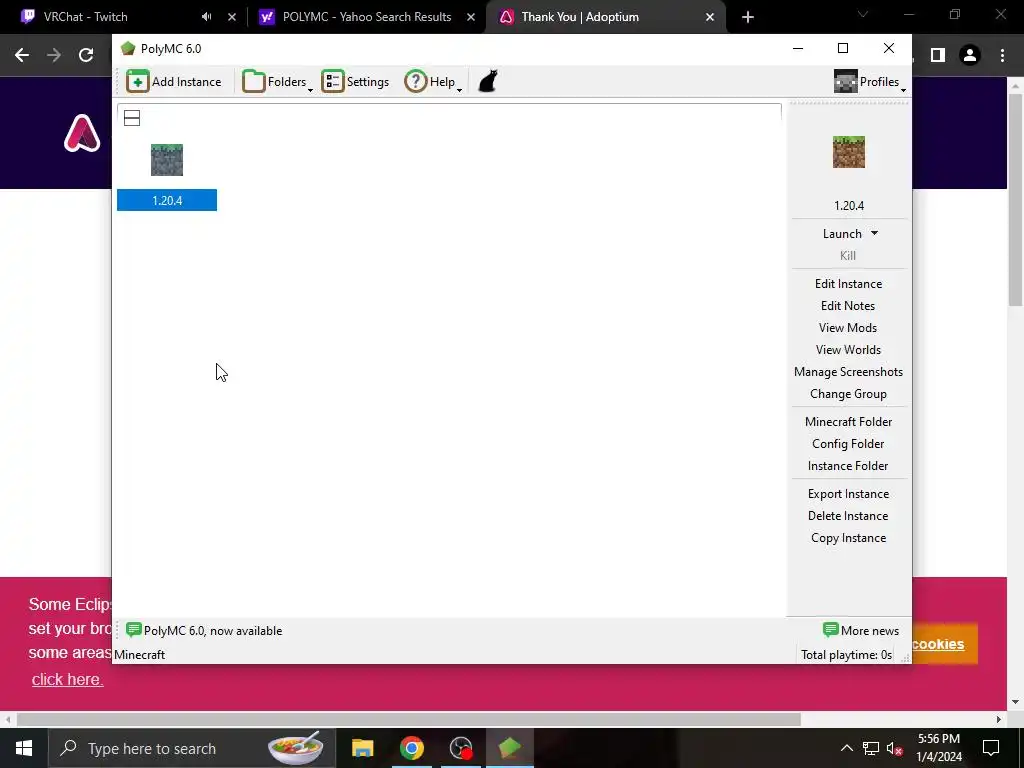Open the Profiles account dropdown
Viewport: 1024px width, 768px height.
(x=870, y=82)
